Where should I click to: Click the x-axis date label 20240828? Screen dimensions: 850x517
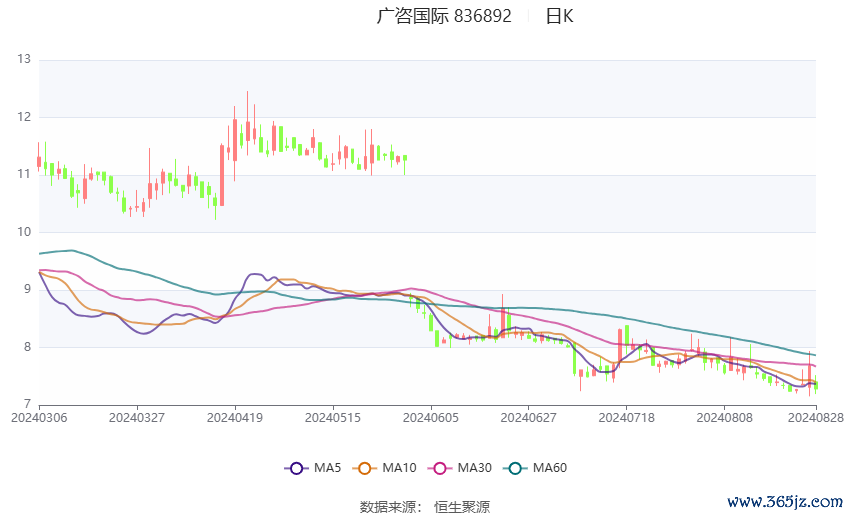point(816,418)
